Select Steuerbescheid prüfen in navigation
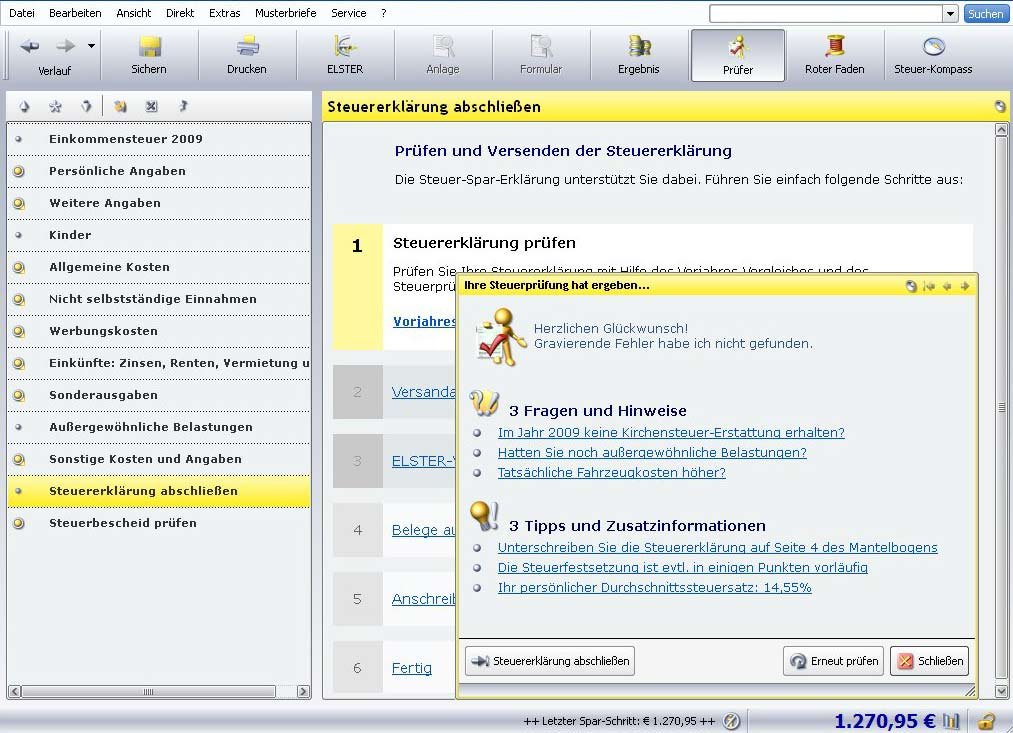 tap(159, 523)
